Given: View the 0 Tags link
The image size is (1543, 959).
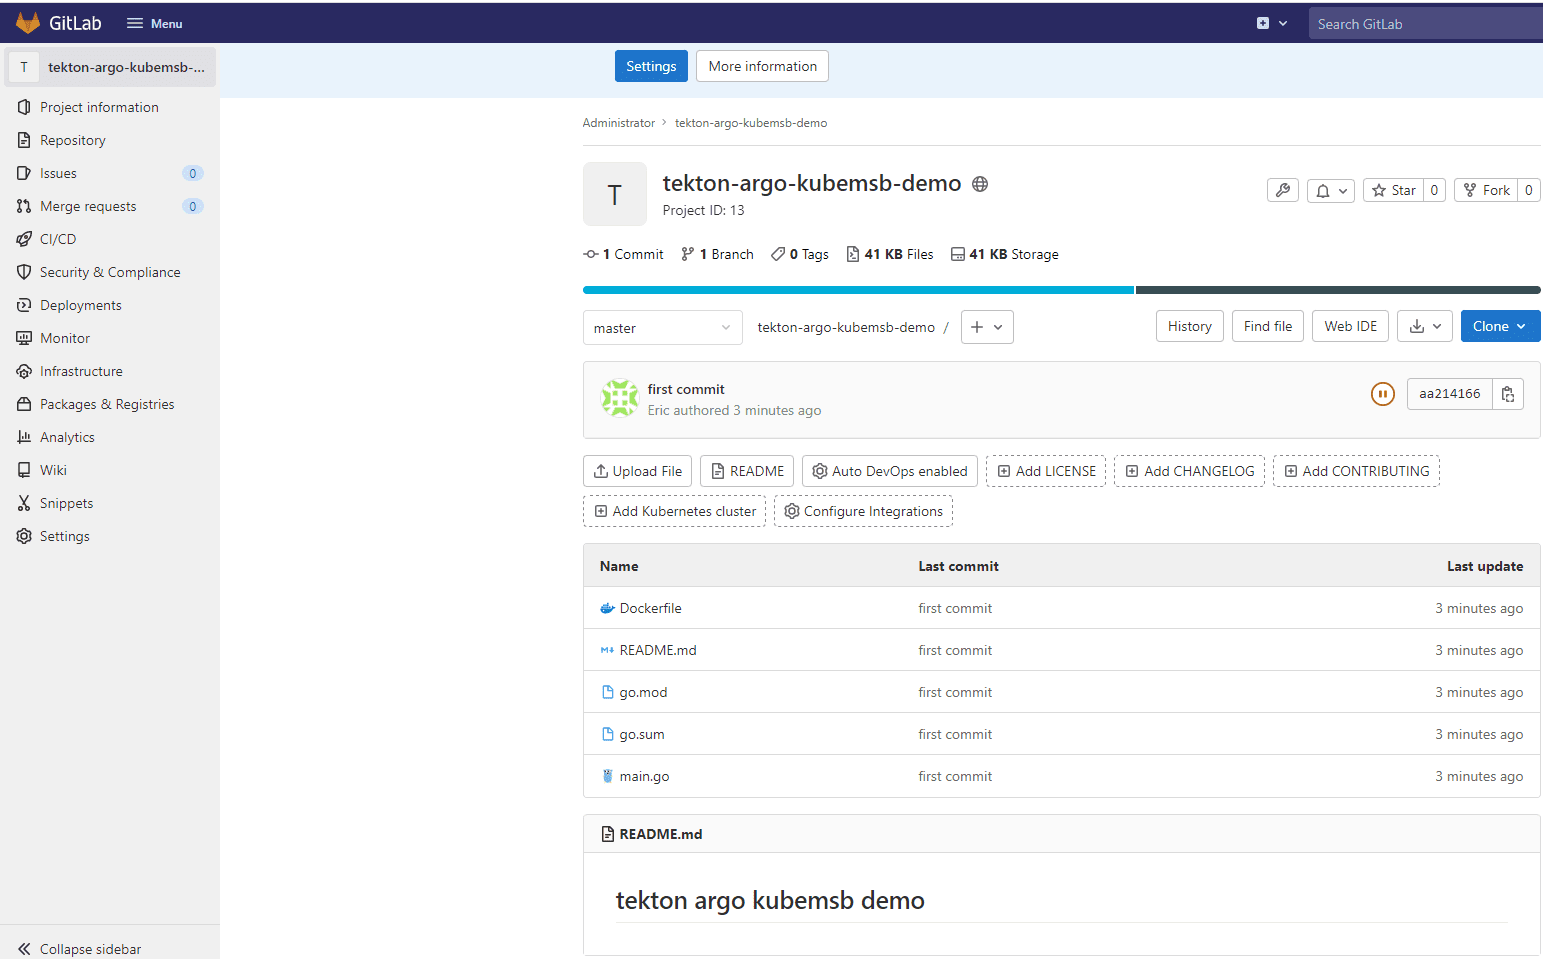Looking at the screenshot, I should pos(800,254).
